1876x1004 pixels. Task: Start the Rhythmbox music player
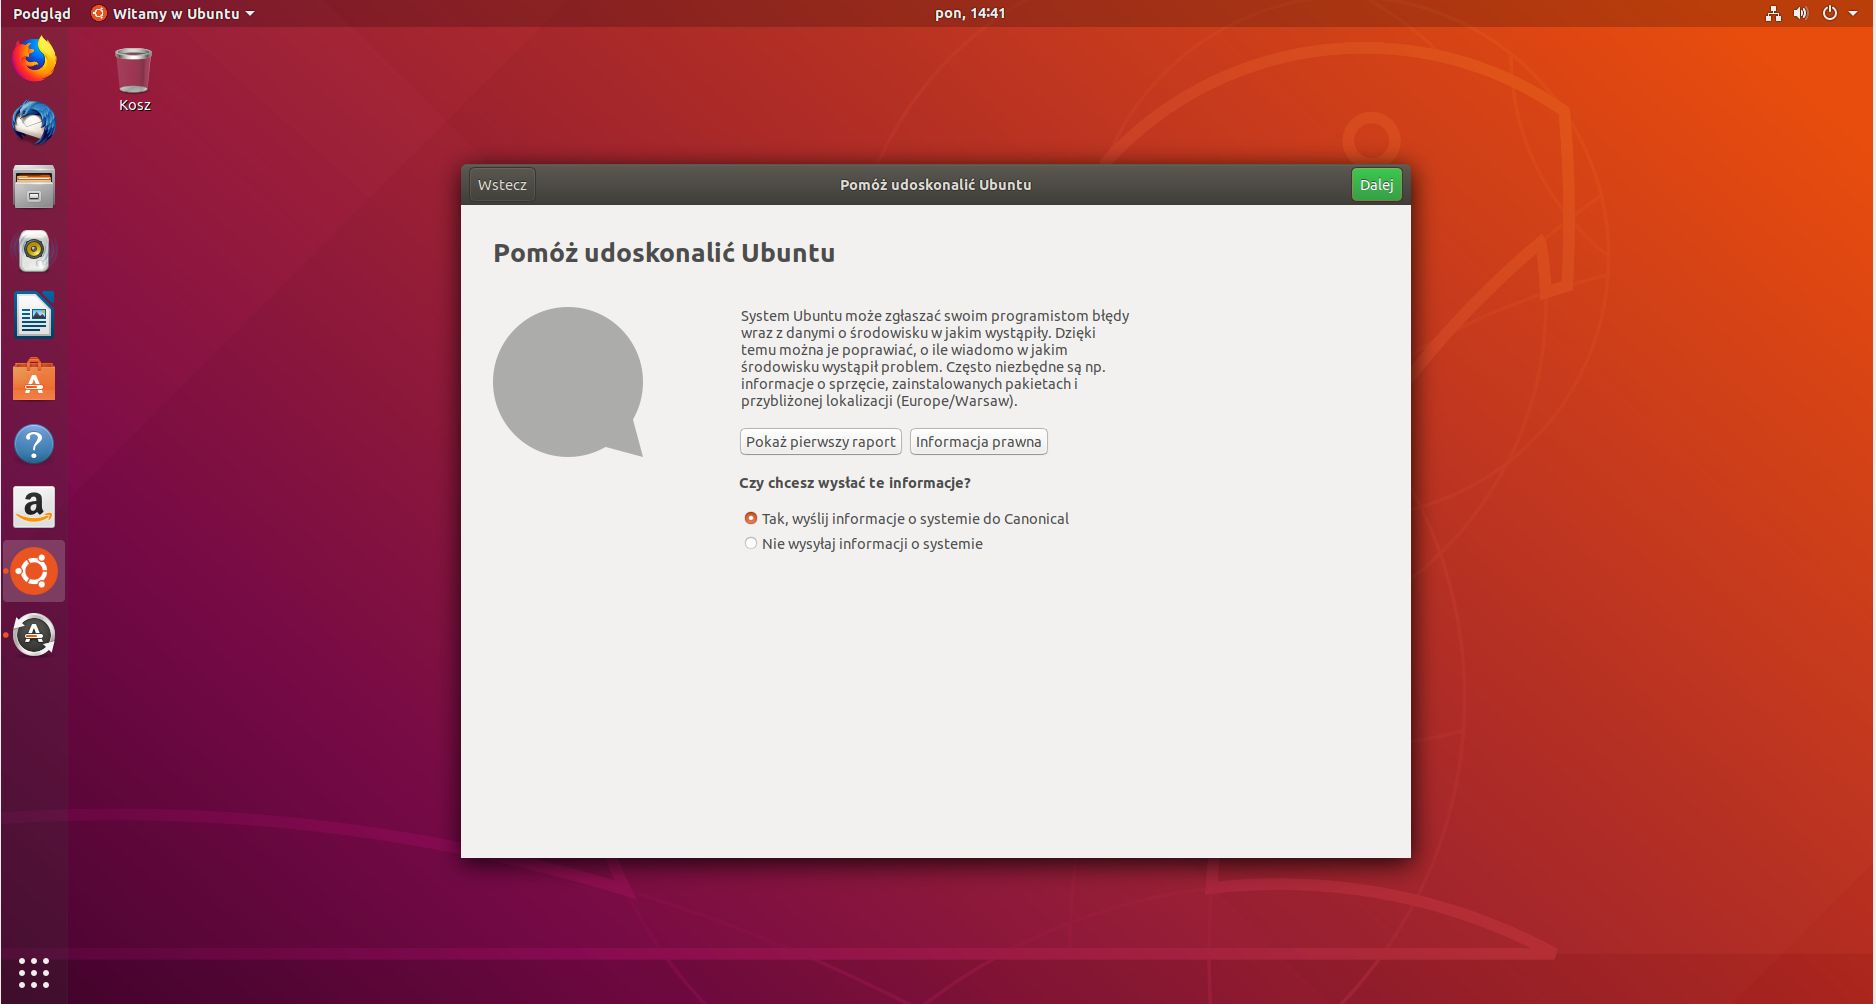tap(33, 251)
